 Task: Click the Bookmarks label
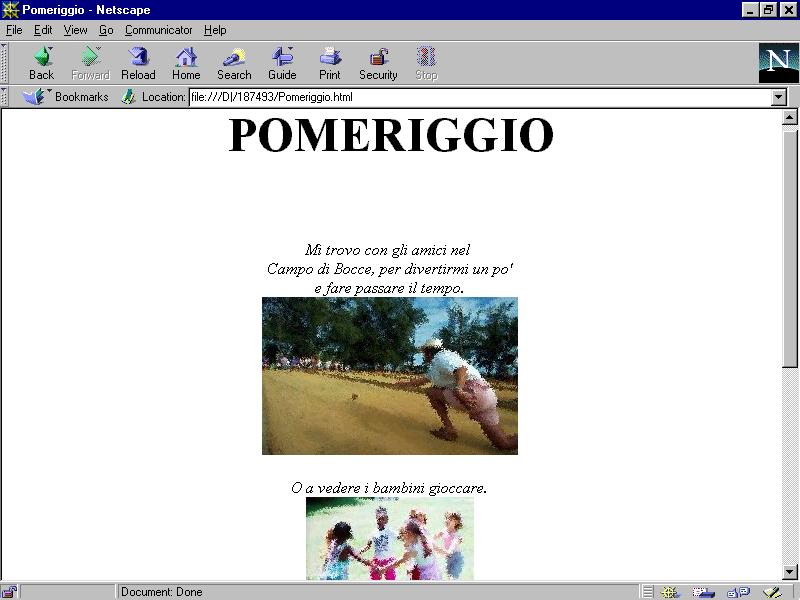(82, 96)
